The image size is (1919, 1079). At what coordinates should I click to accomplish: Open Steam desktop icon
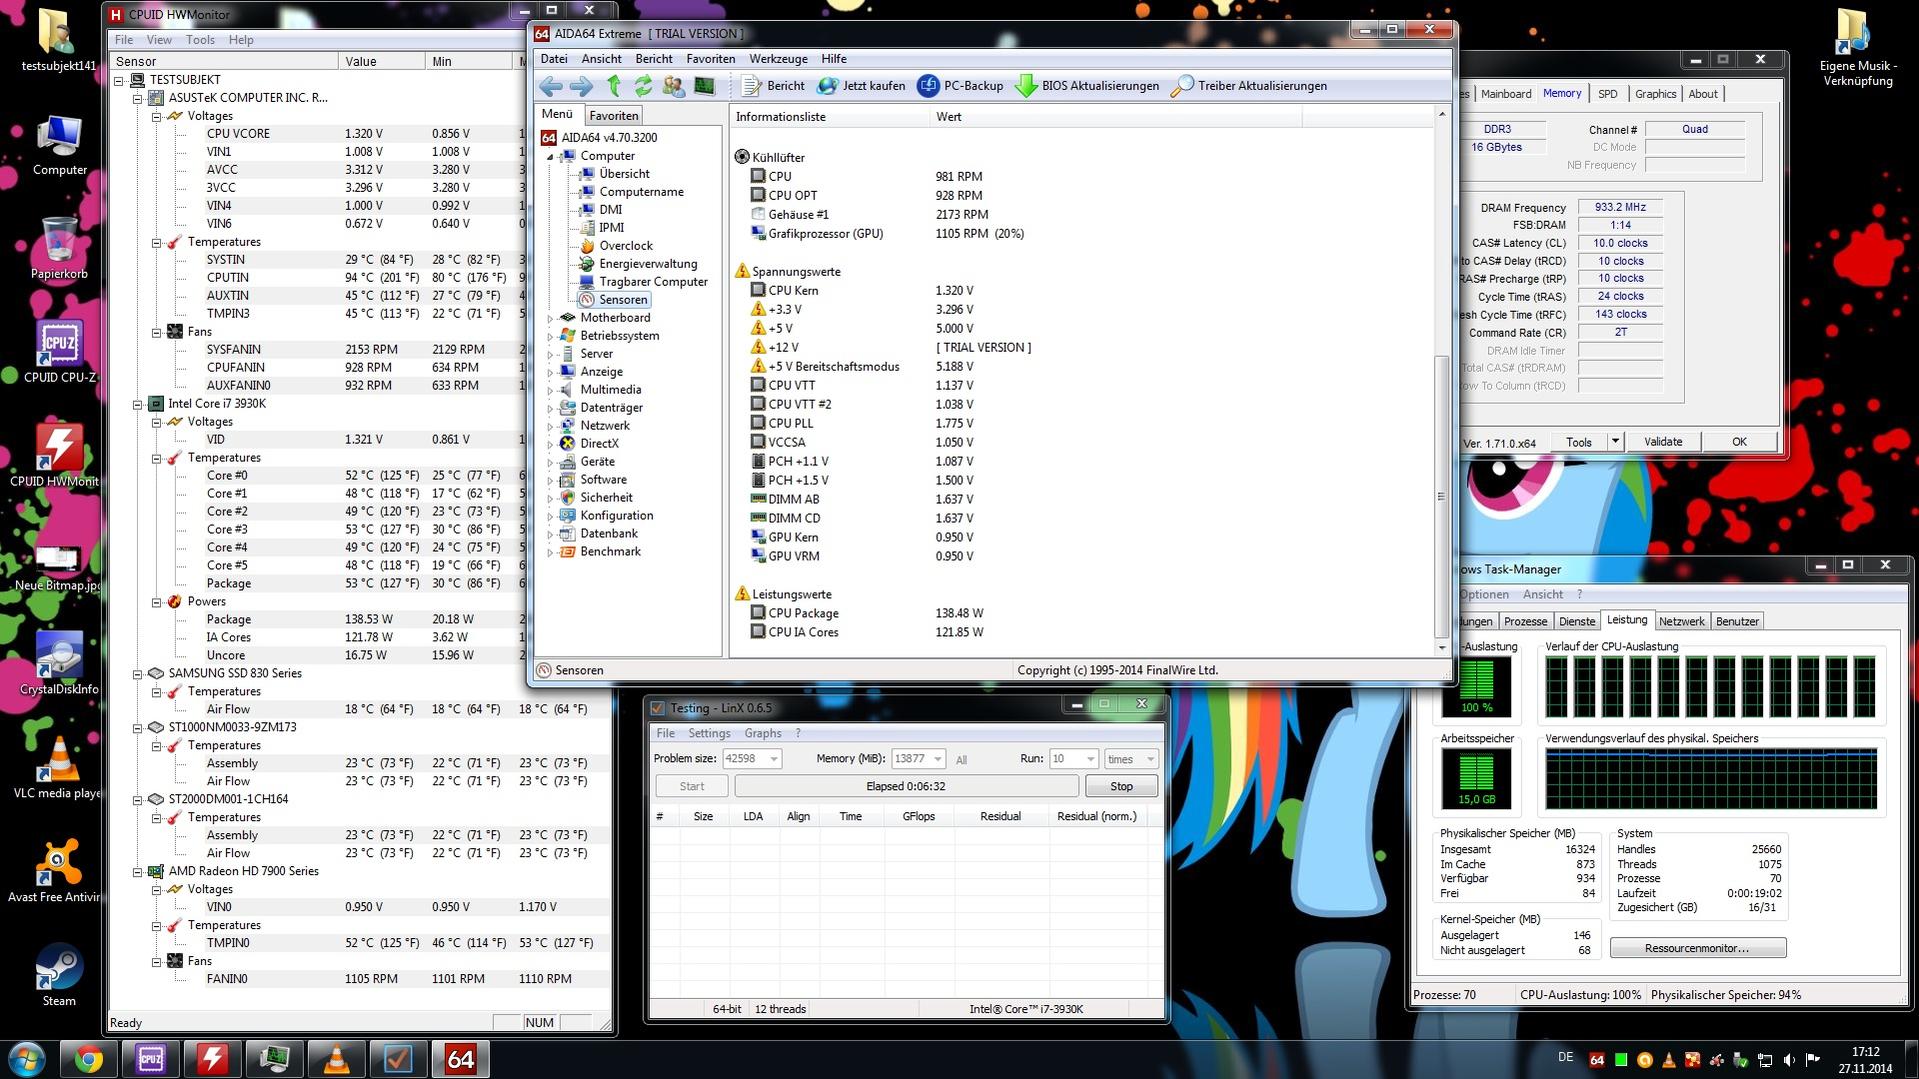pyautogui.click(x=59, y=976)
